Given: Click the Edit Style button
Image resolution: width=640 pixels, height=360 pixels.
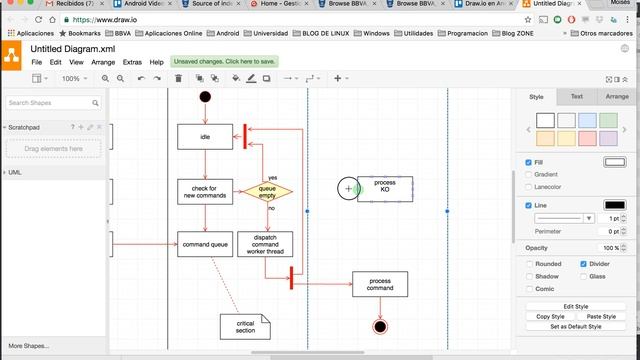Looking at the screenshot, I should pos(576,307).
